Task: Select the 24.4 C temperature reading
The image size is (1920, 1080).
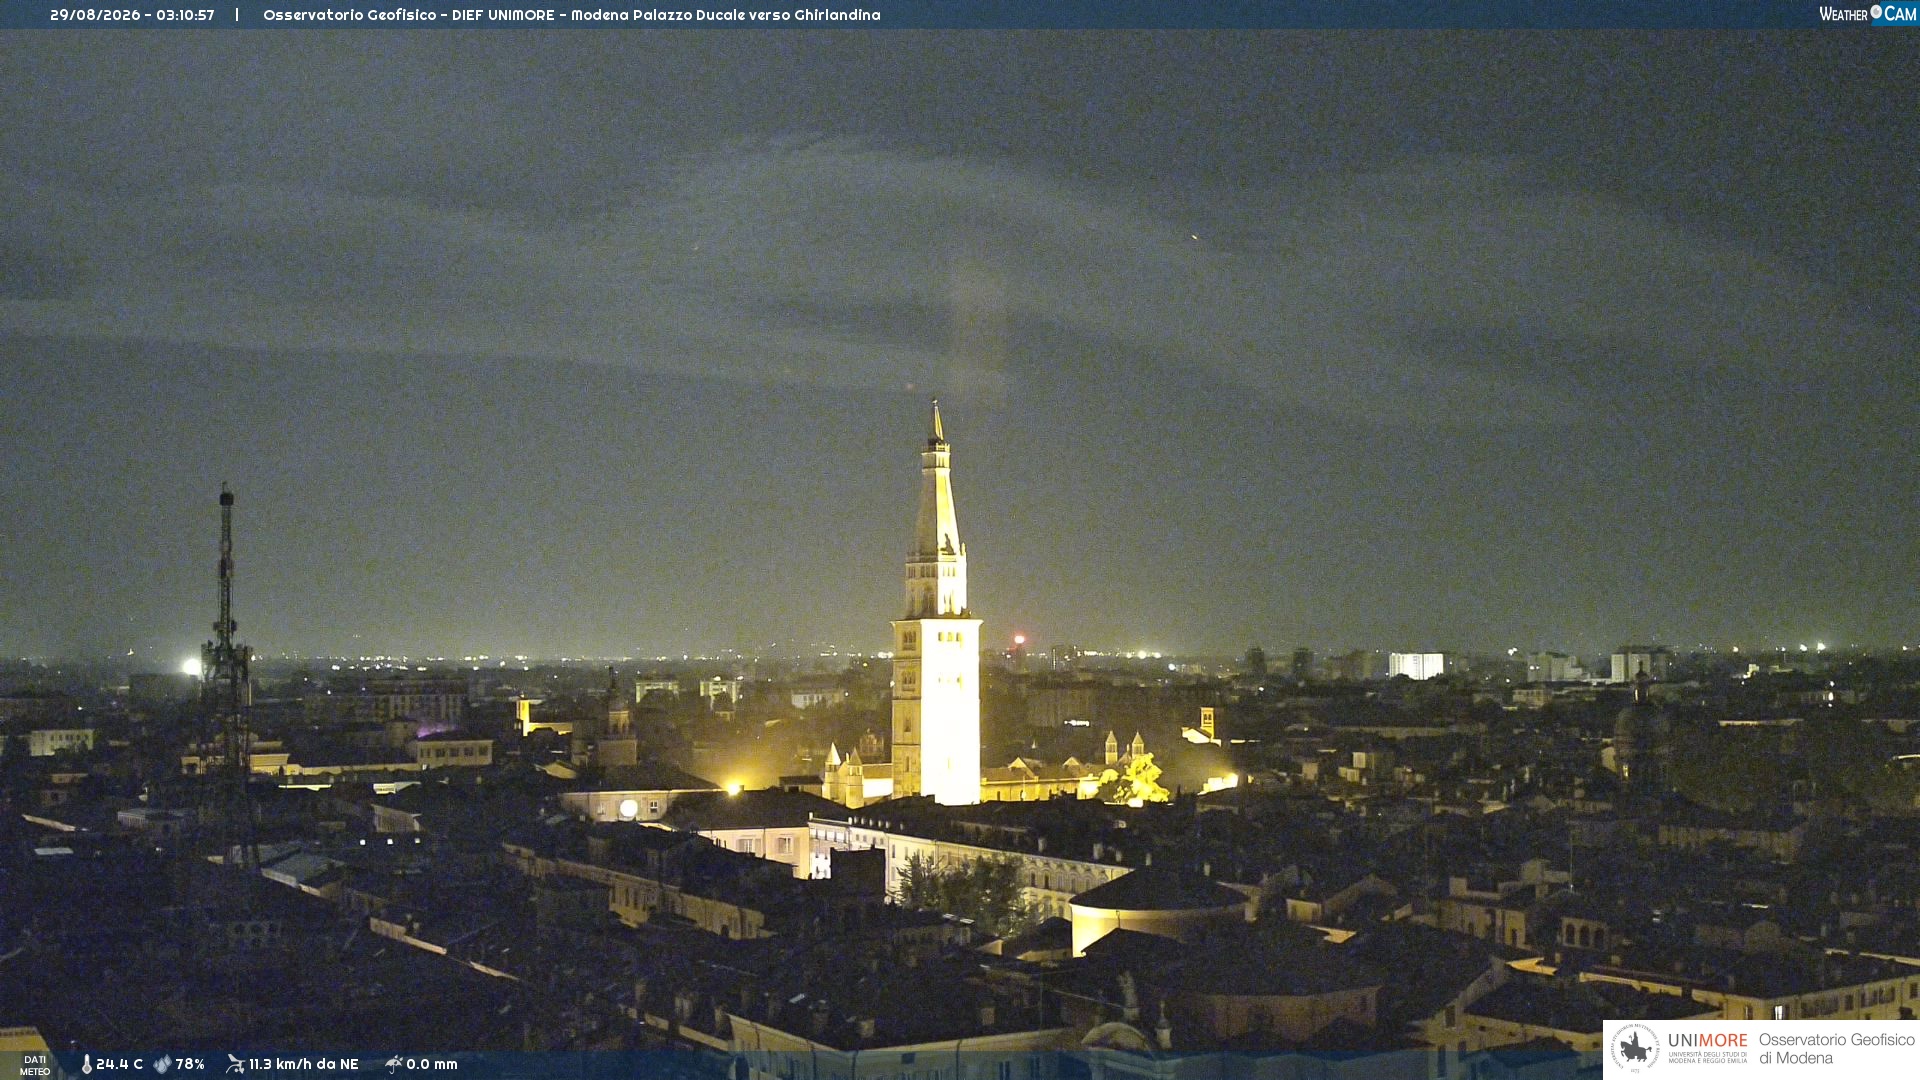Action: (119, 1064)
